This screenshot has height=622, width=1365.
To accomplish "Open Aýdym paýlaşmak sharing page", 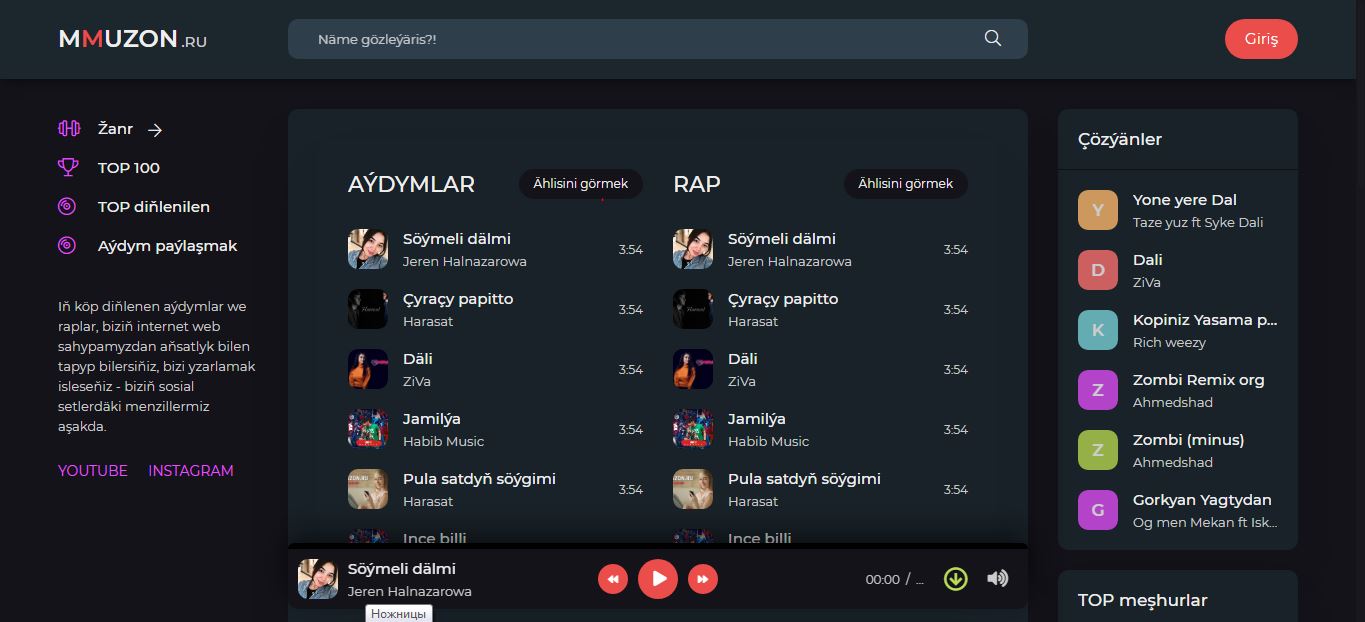I will click(167, 246).
